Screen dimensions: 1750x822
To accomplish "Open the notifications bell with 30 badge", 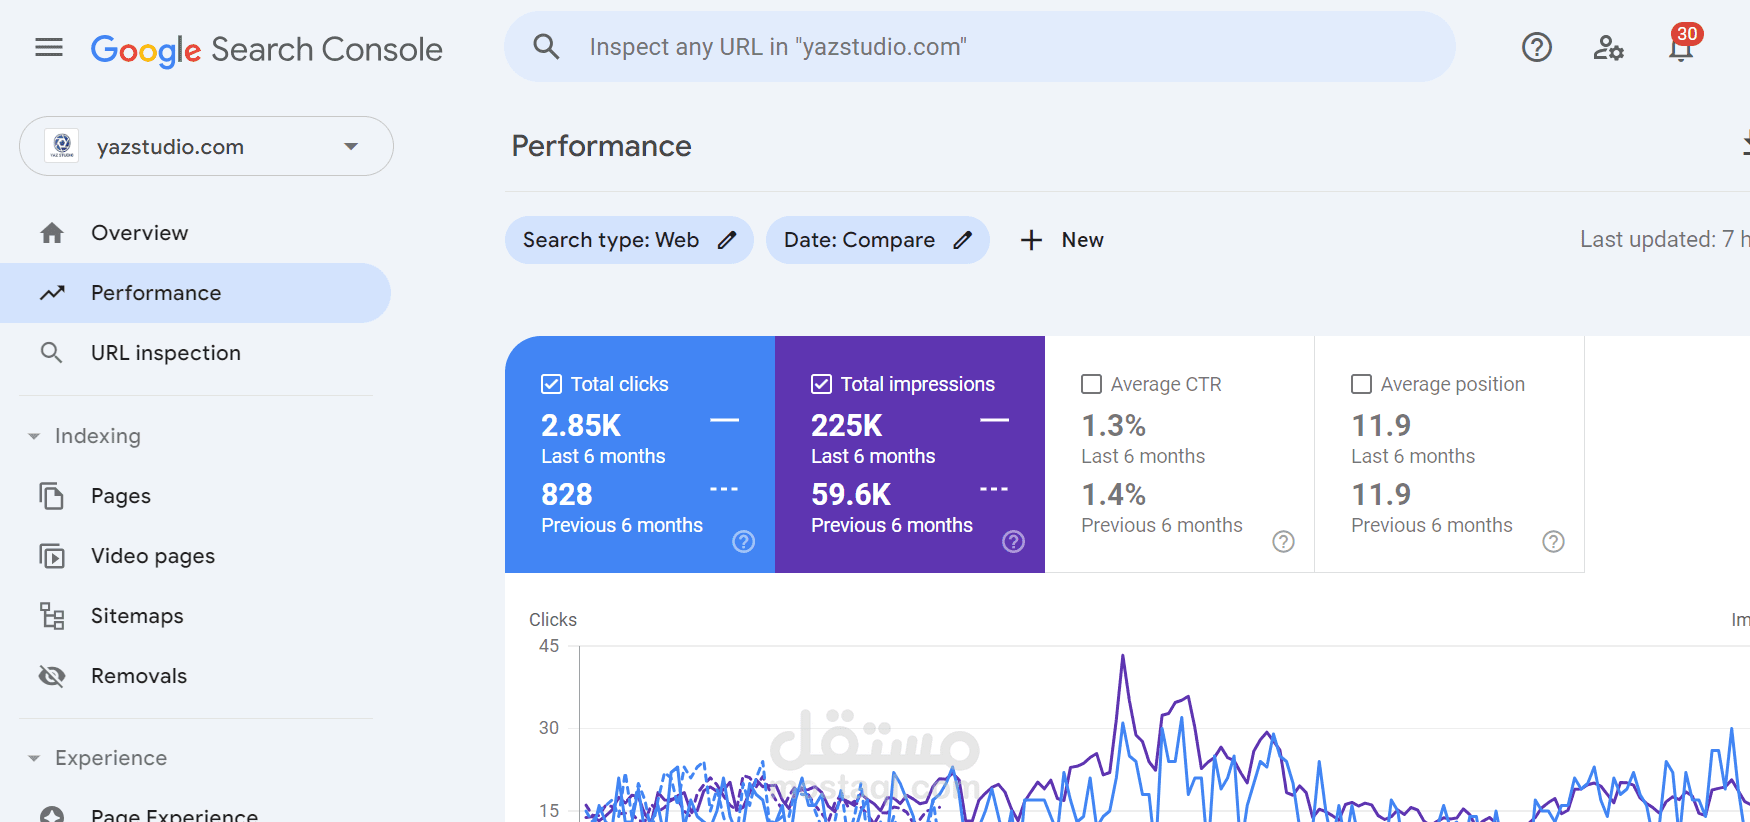I will pos(1681,47).
